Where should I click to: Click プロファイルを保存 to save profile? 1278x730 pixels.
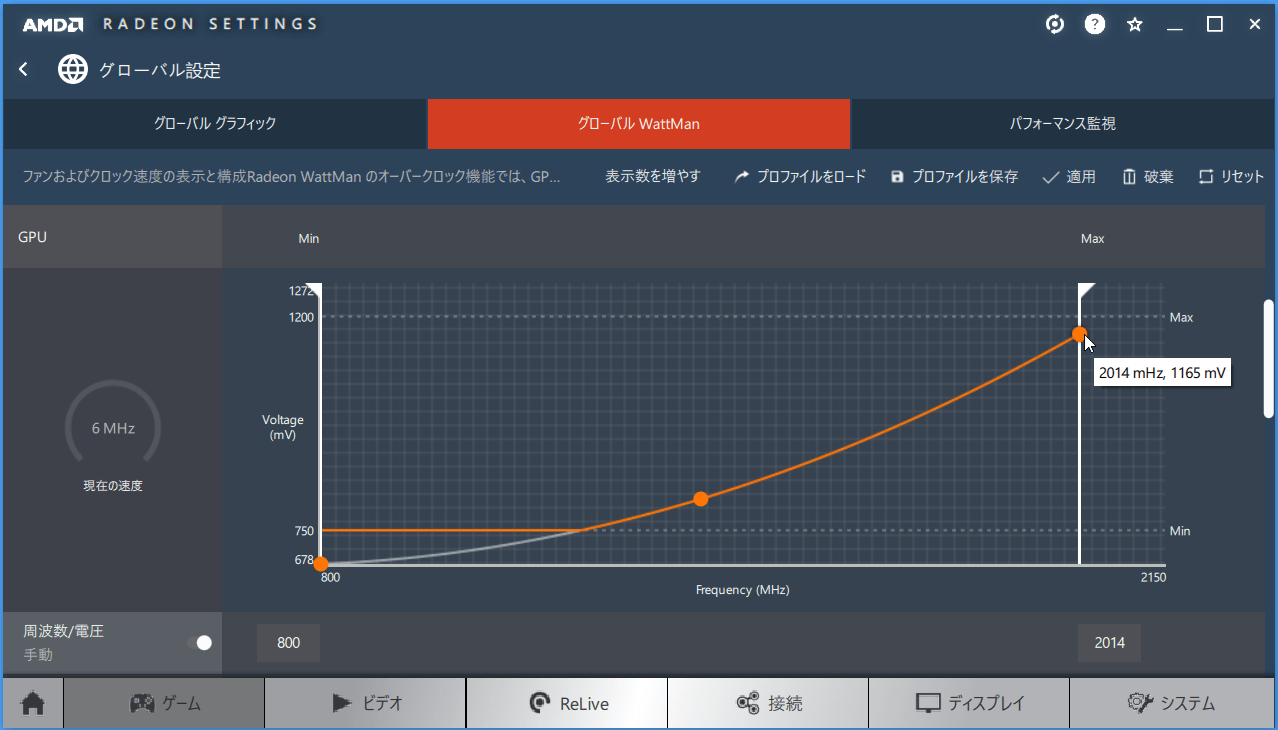click(x=954, y=176)
